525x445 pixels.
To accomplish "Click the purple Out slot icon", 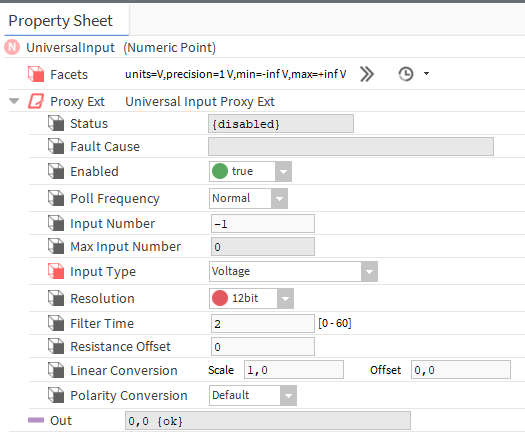I will click(36, 420).
